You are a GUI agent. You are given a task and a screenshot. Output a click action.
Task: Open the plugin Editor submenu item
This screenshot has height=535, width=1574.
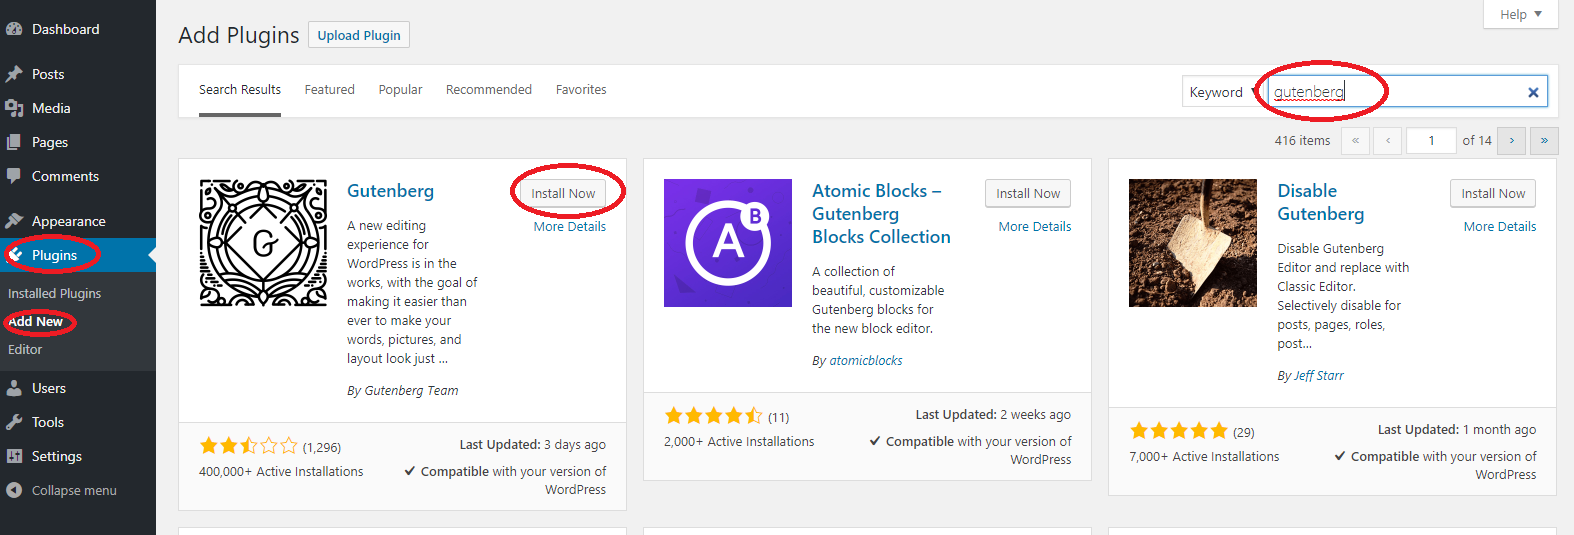(25, 350)
